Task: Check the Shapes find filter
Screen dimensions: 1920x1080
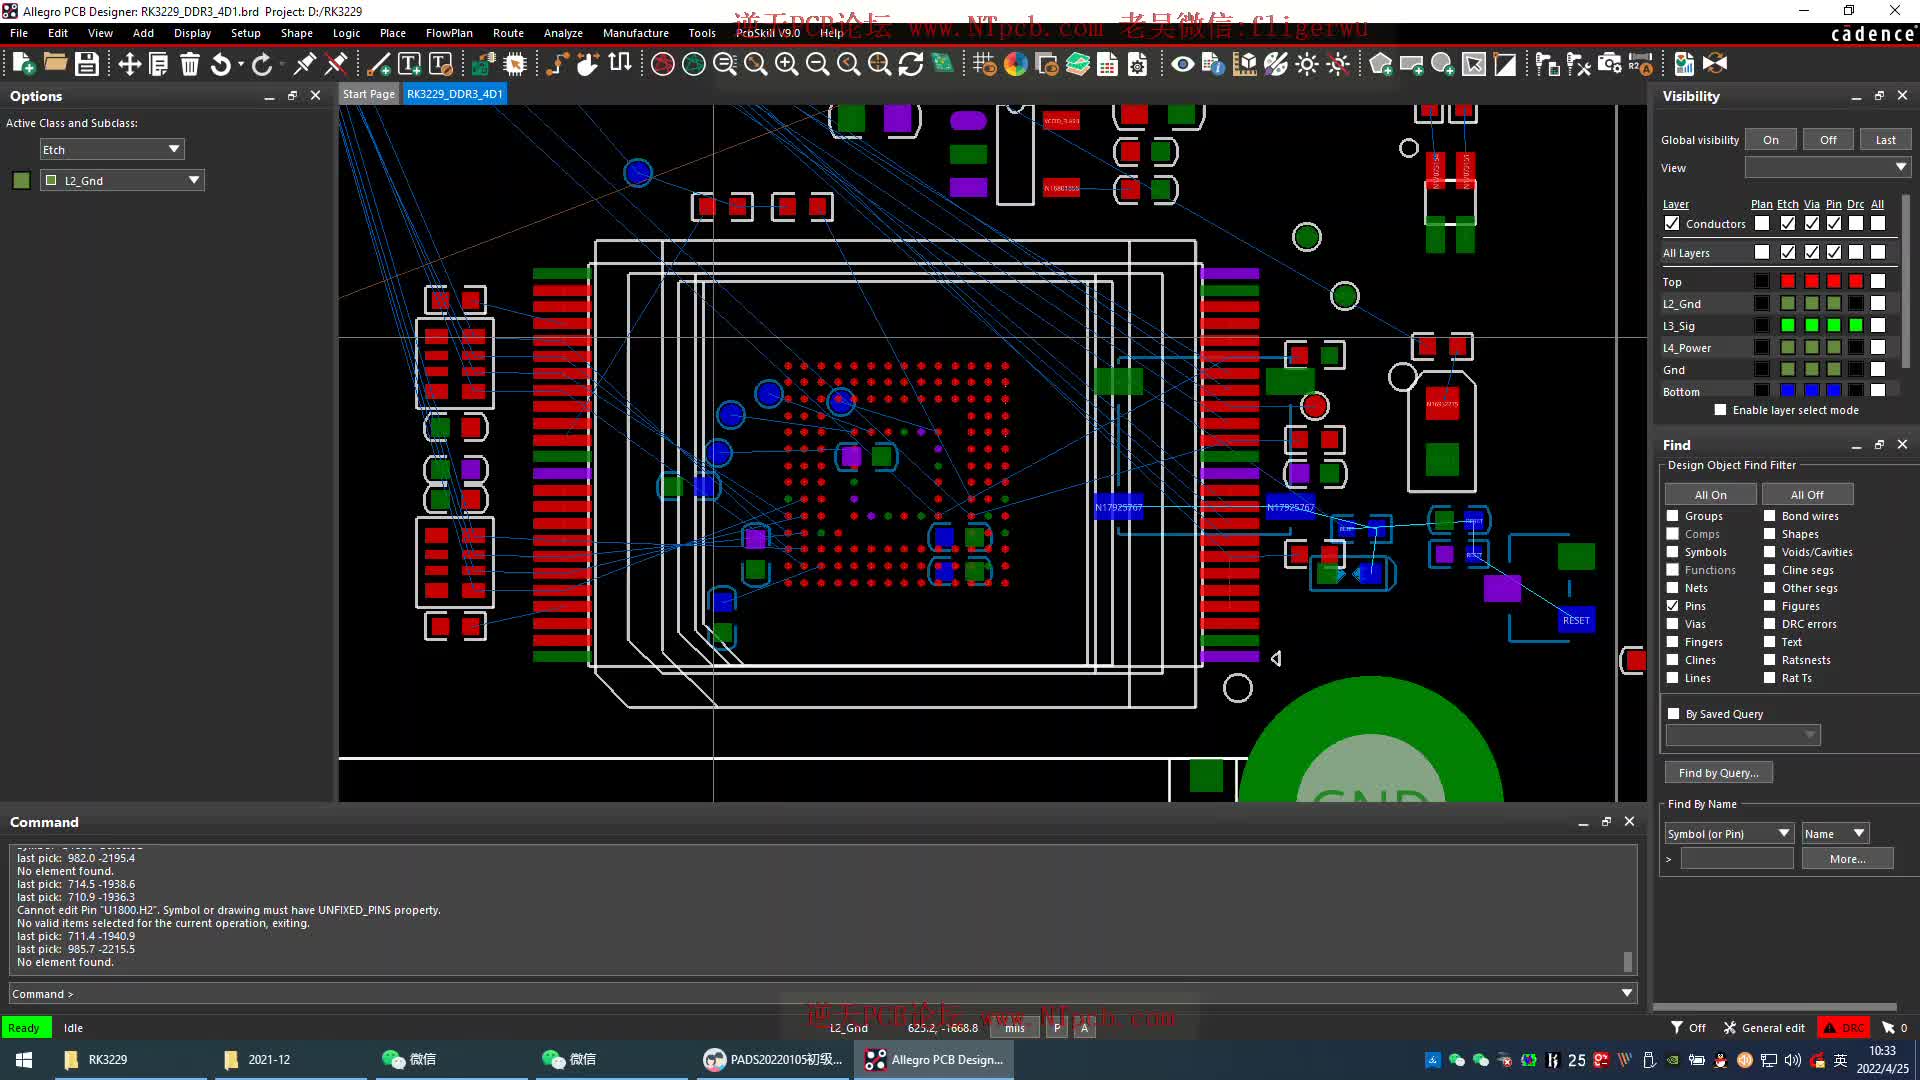Action: [x=1769, y=534]
